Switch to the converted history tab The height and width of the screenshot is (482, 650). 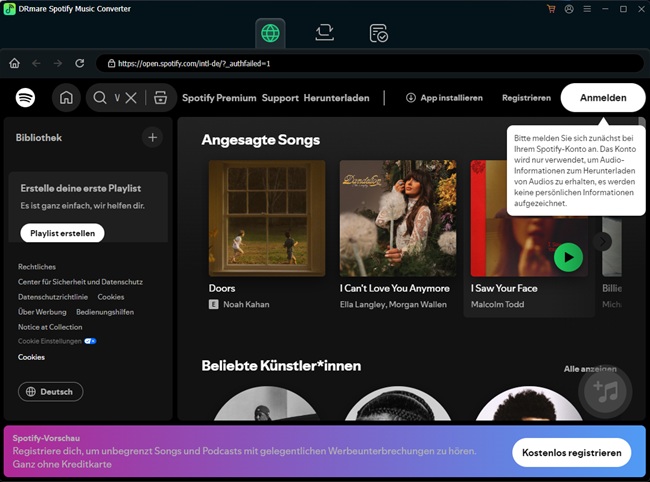[x=378, y=34]
